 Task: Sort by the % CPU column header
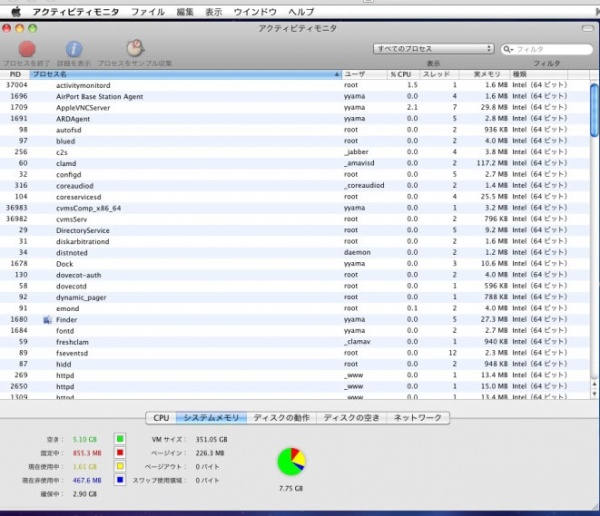coord(403,74)
